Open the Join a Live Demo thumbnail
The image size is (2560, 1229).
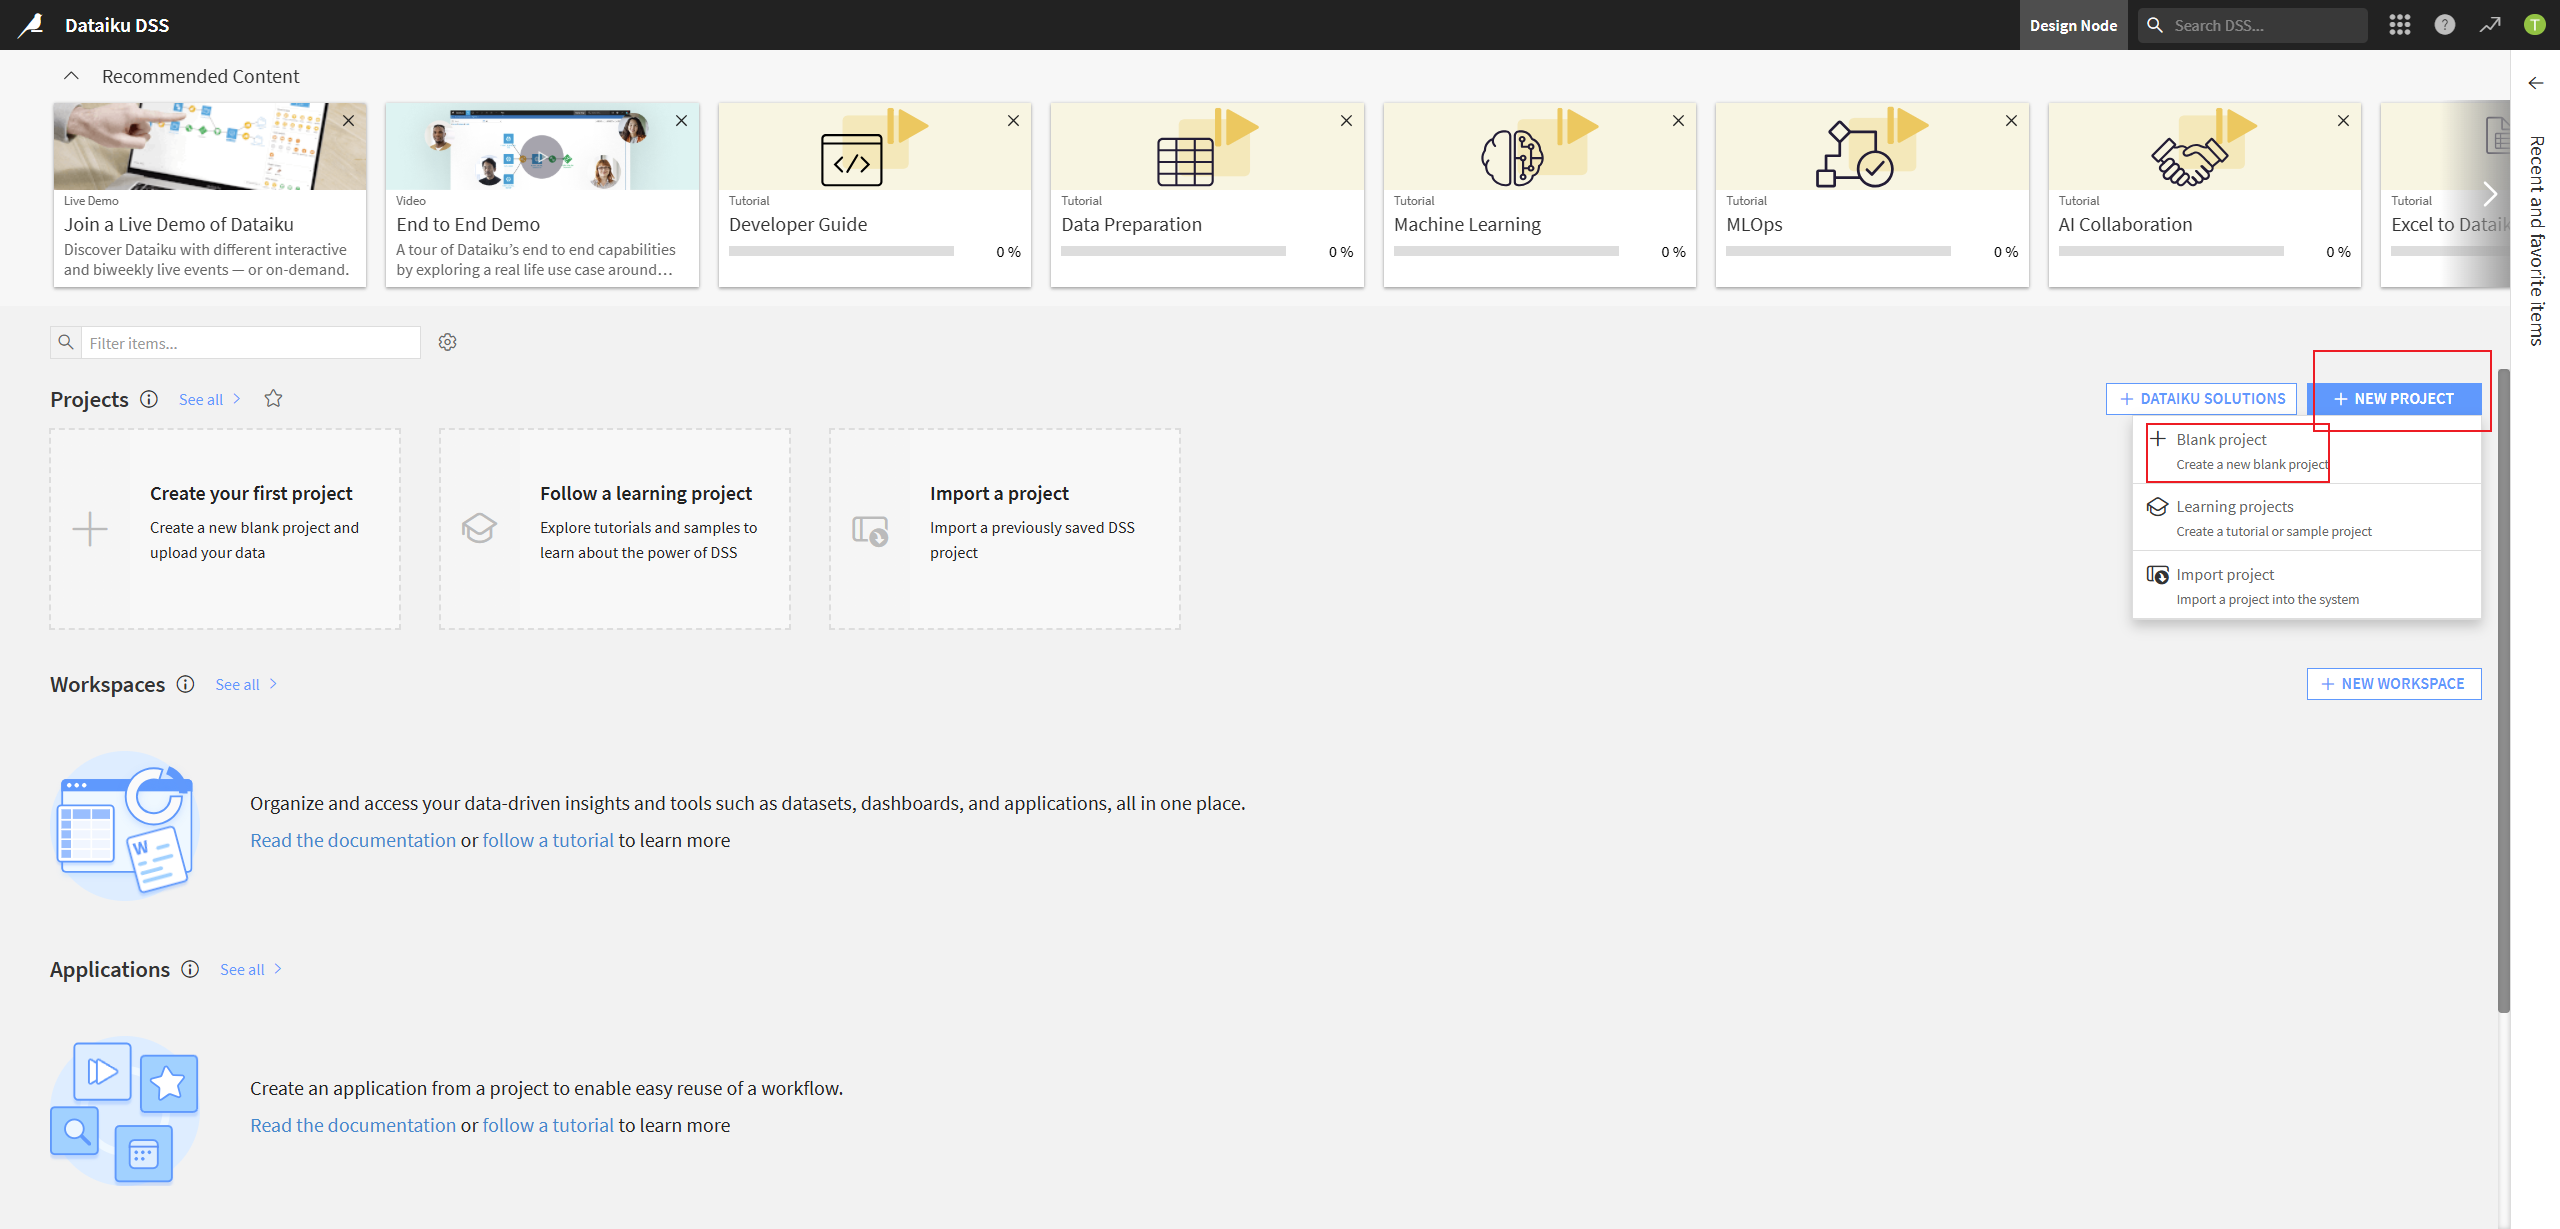210,146
